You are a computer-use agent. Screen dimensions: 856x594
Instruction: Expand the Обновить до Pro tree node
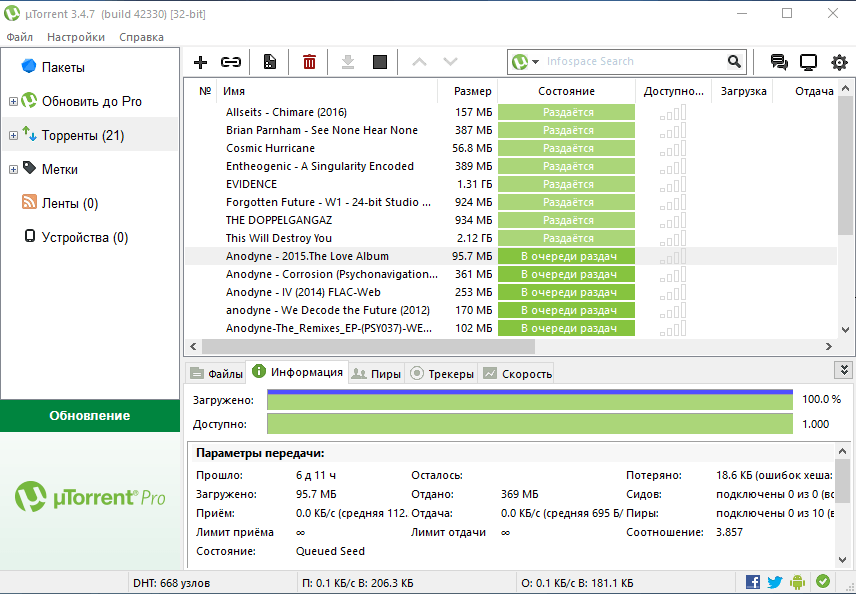pos(13,102)
